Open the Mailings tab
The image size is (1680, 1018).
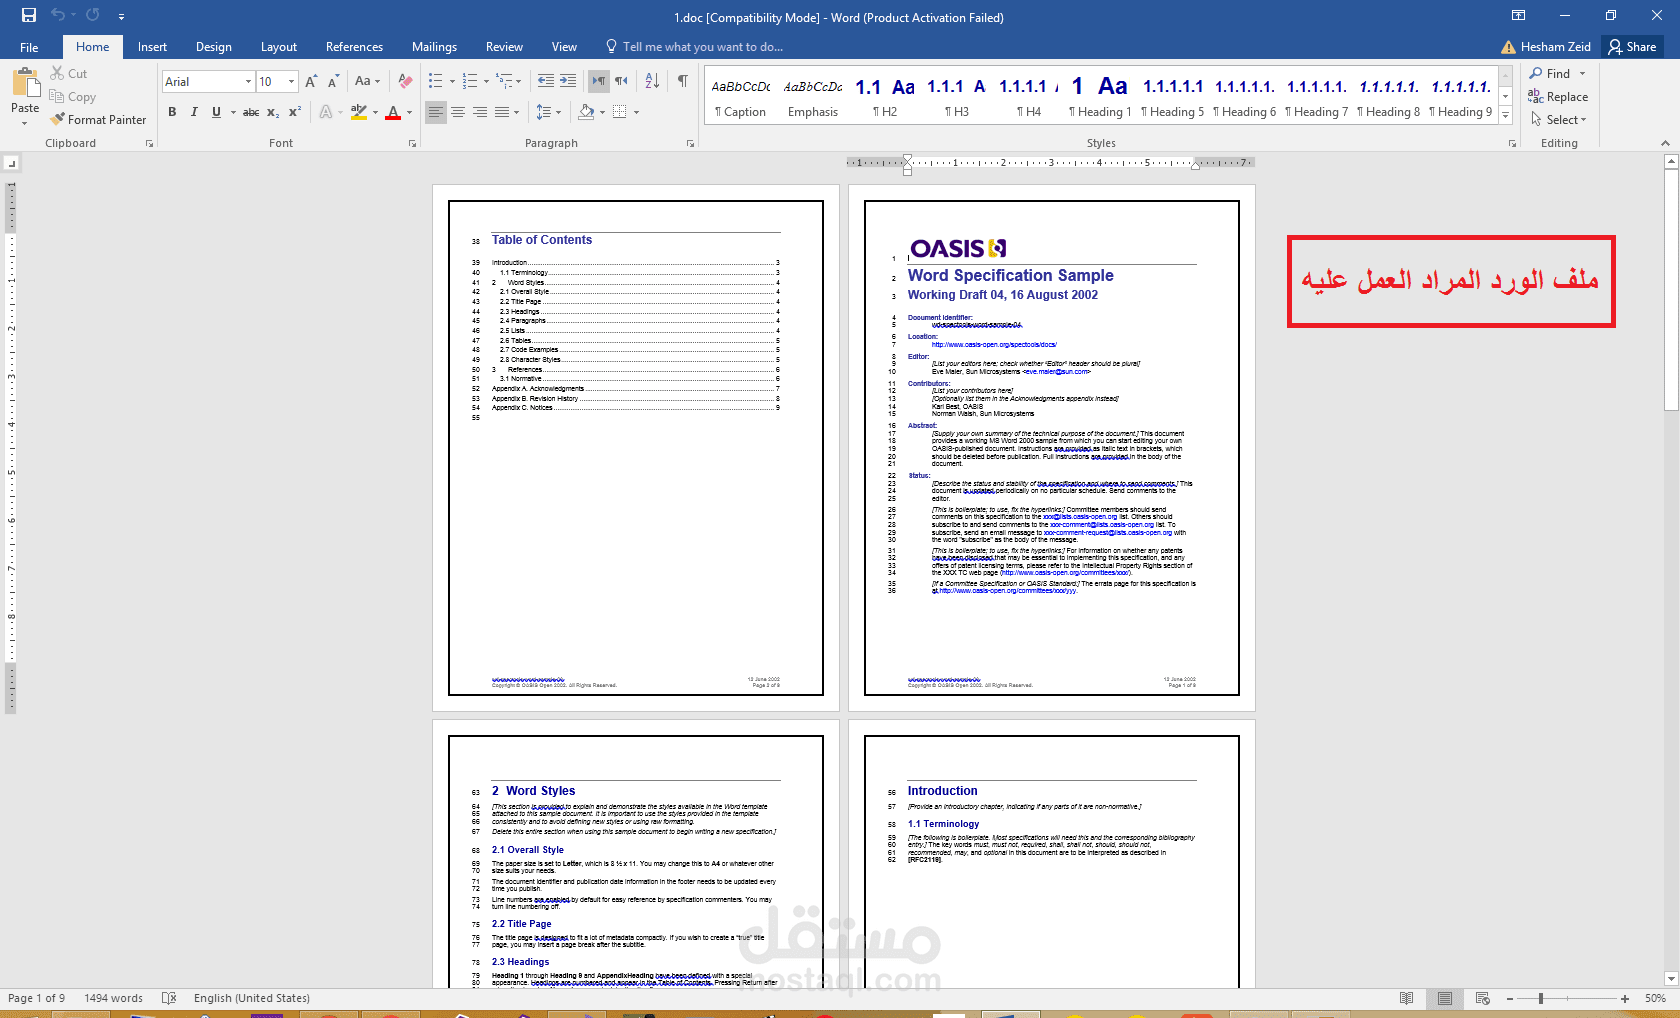pyautogui.click(x=434, y=47)
